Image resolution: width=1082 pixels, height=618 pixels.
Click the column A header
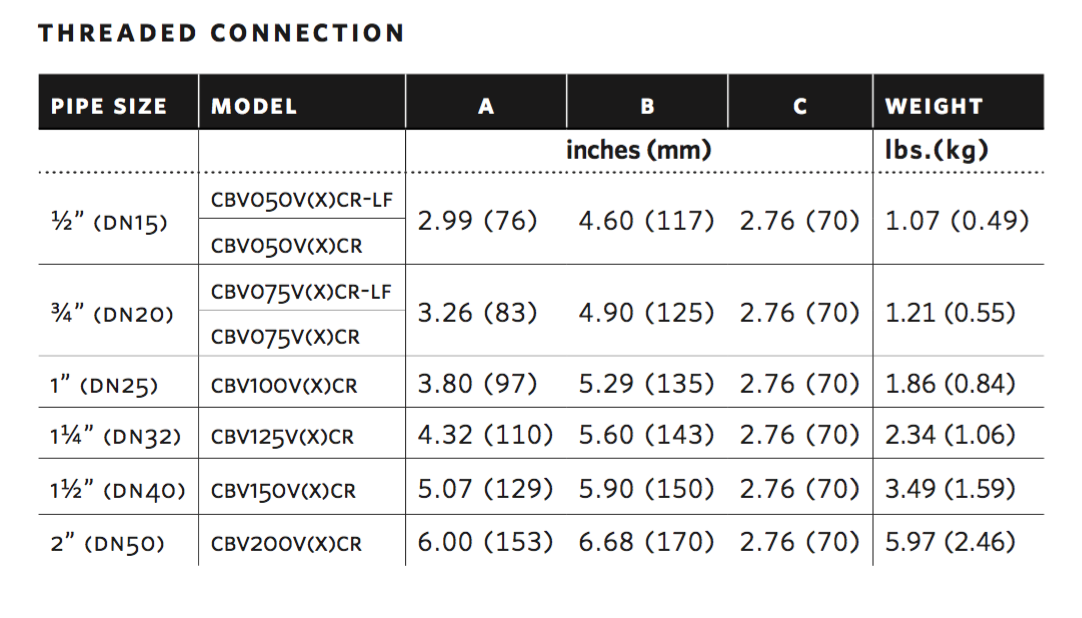coord(486,107)
